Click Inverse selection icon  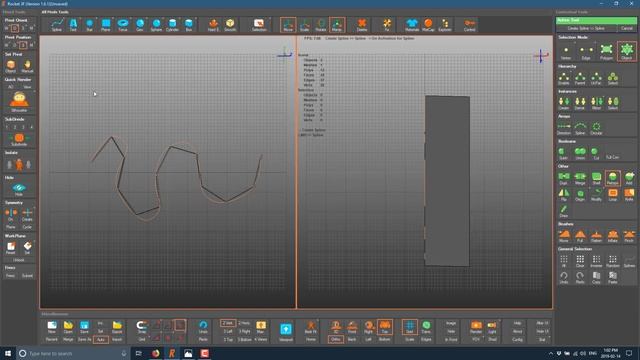pyautogui.click(x=596, y=261)
